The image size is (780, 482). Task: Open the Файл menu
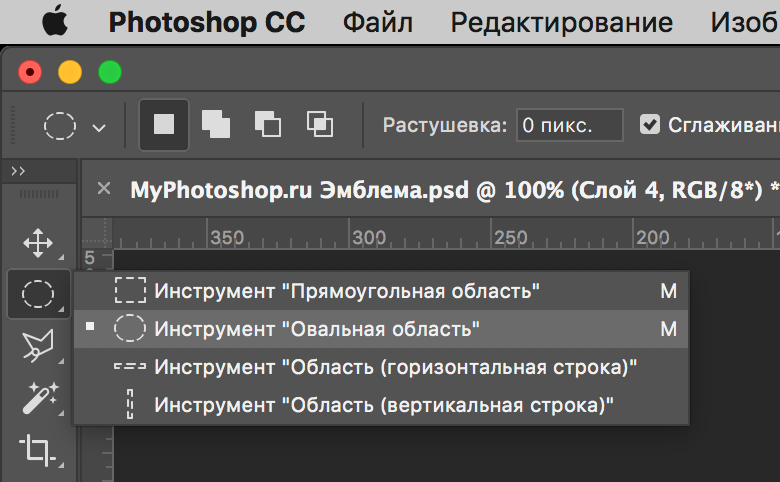(378, 23)
